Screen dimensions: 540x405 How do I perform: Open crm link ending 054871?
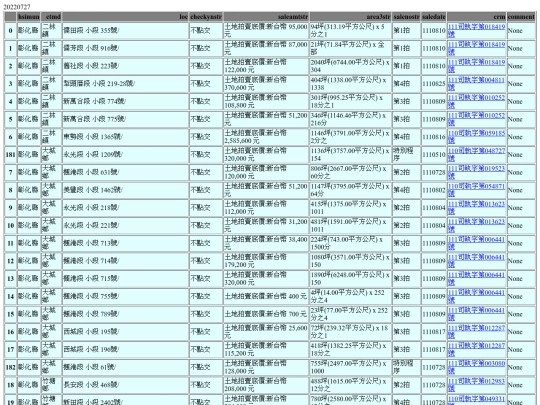476,190
